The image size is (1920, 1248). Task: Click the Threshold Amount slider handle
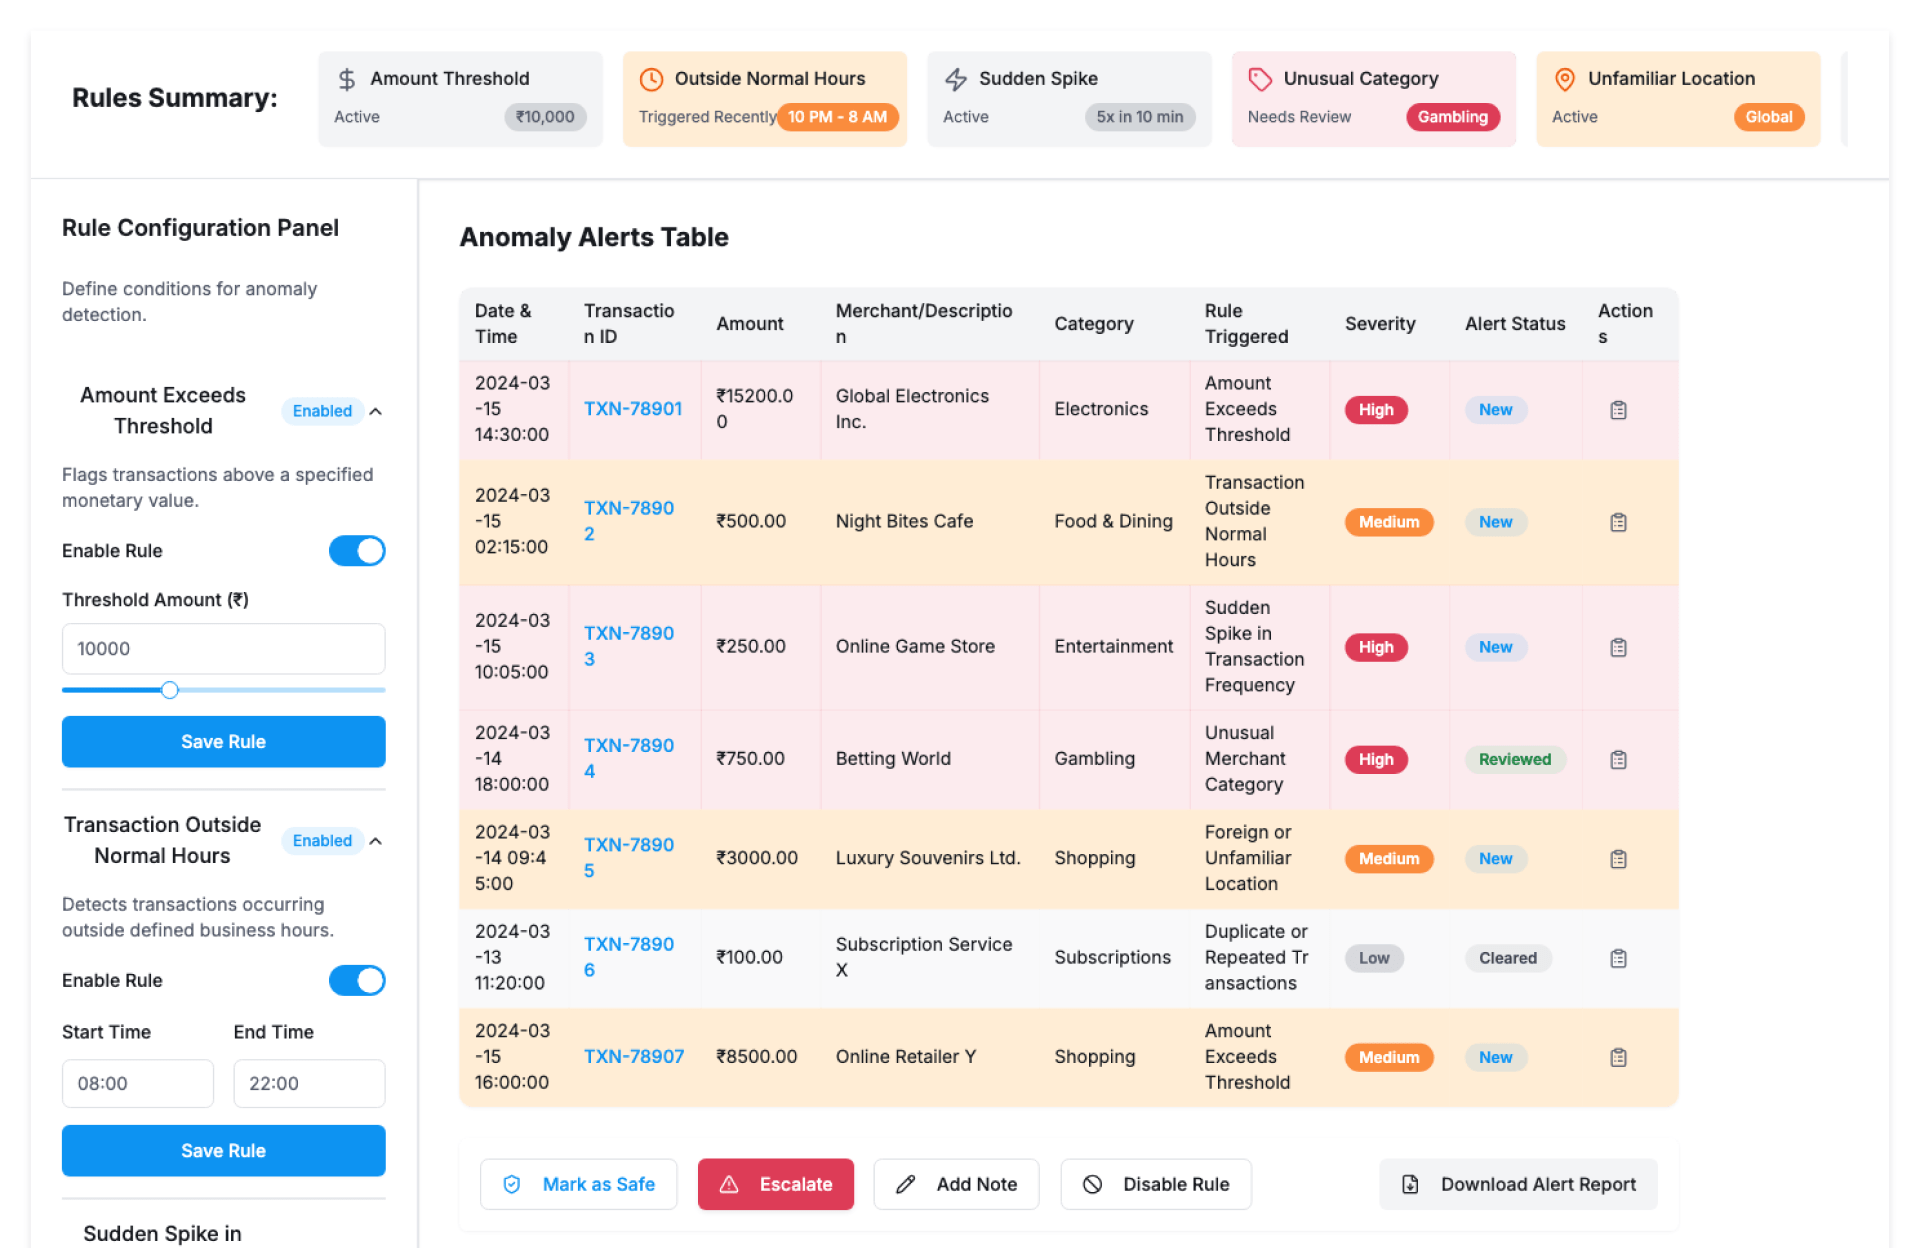click(x=170, y=690)
